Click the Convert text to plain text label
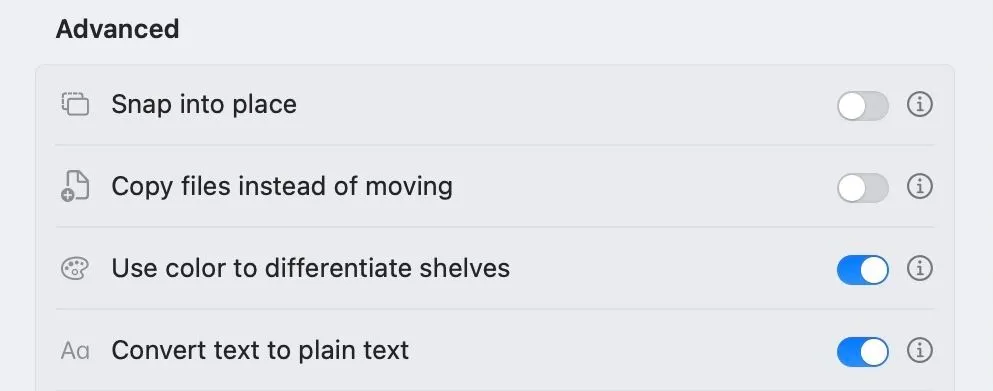Screen dimensions: 993x391 260,350
